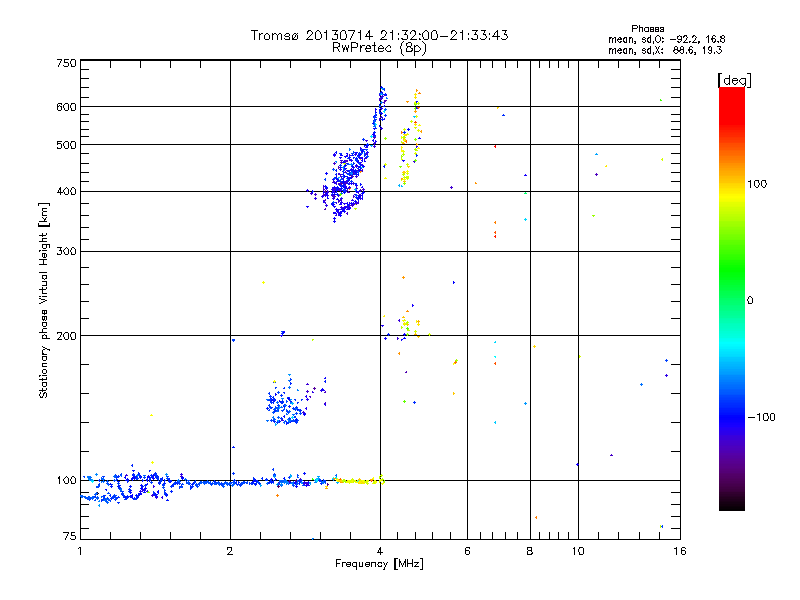The height and width of the screenshot is (600, 800).
Task: Click the plot title 'Tromsø 20130714 21:32:00-21:33:43'
Action: click(x=379, y=35)
